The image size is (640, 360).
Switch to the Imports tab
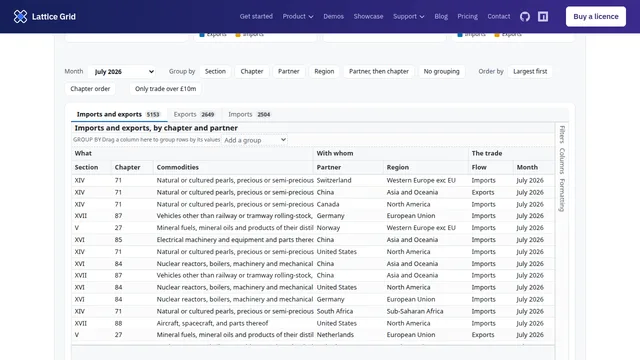pyautogui.click(x=249, y=114)
